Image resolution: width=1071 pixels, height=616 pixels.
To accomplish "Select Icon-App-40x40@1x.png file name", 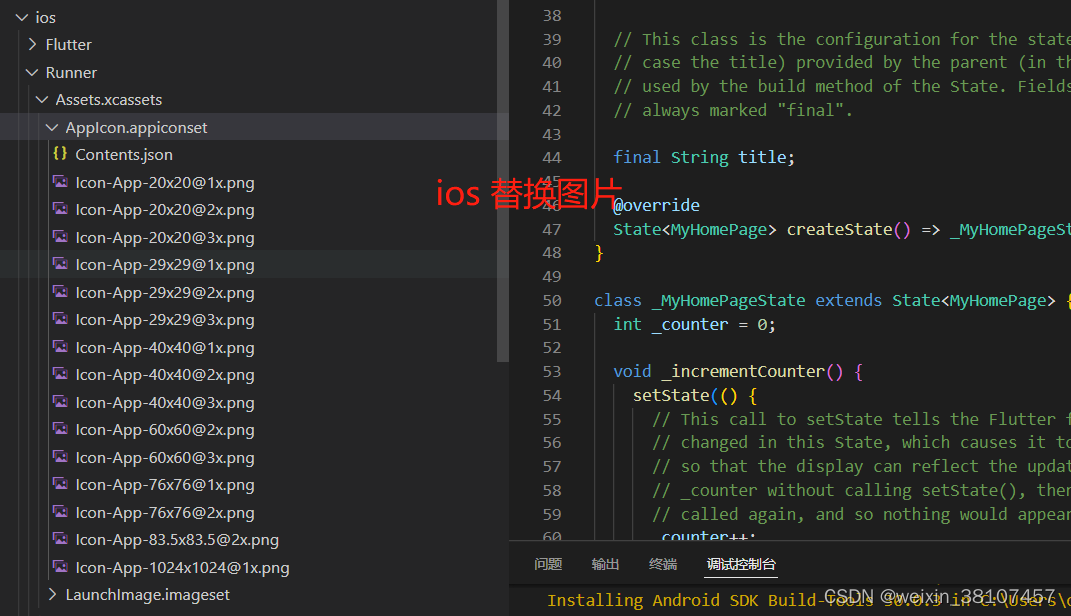I will (165, 348).
